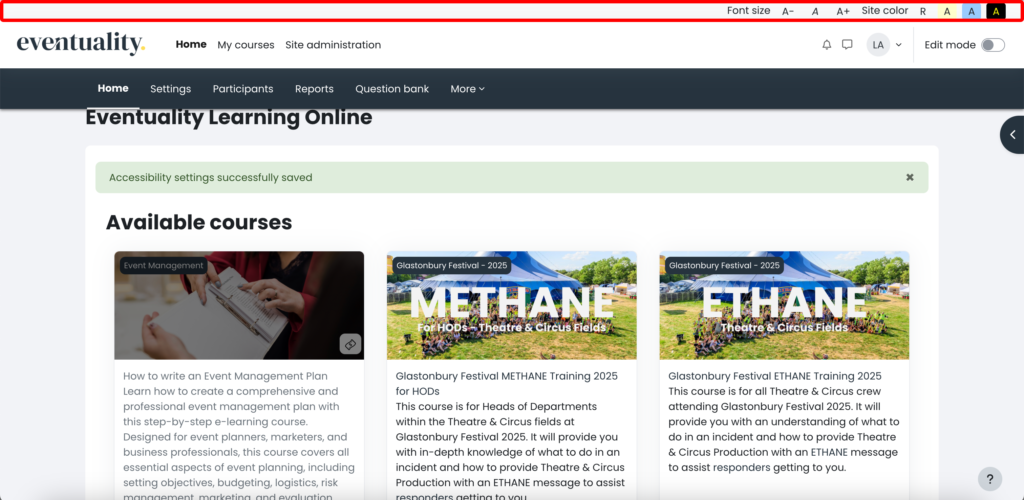This screenshot has width=1024, height=500.
Task: Toggle Edit mode switch on
Action: pos(992,45)
